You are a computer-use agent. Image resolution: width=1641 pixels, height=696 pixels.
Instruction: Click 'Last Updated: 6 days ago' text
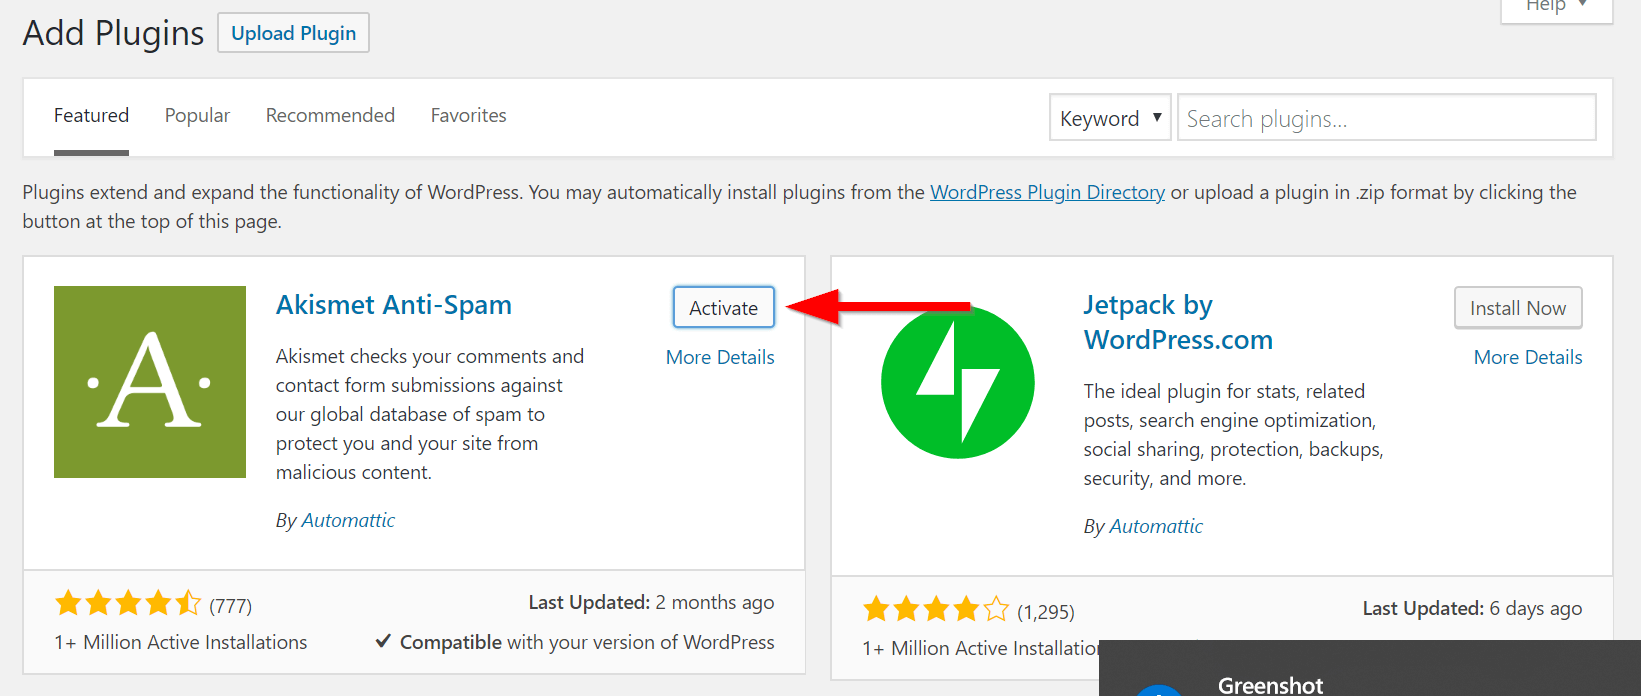[1472, 608]
